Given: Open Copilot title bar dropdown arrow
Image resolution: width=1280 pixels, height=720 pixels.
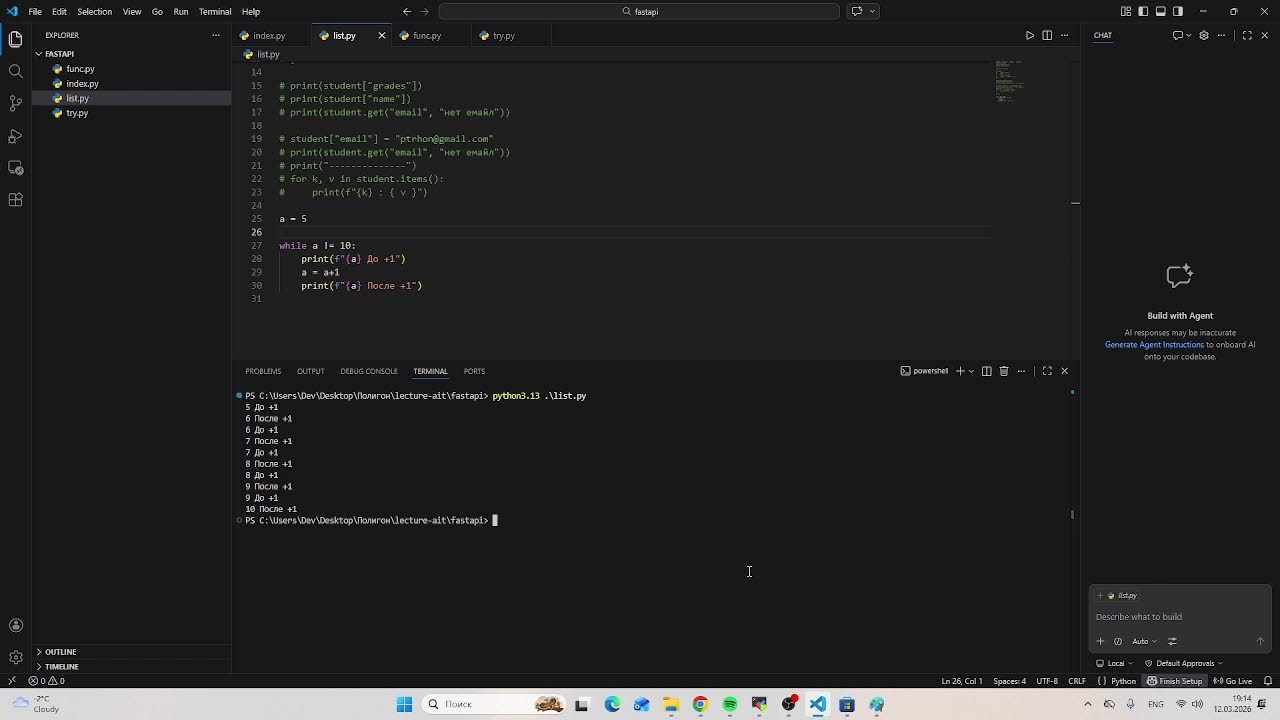Looking at the screenshot, I should [x=873, y=11].
